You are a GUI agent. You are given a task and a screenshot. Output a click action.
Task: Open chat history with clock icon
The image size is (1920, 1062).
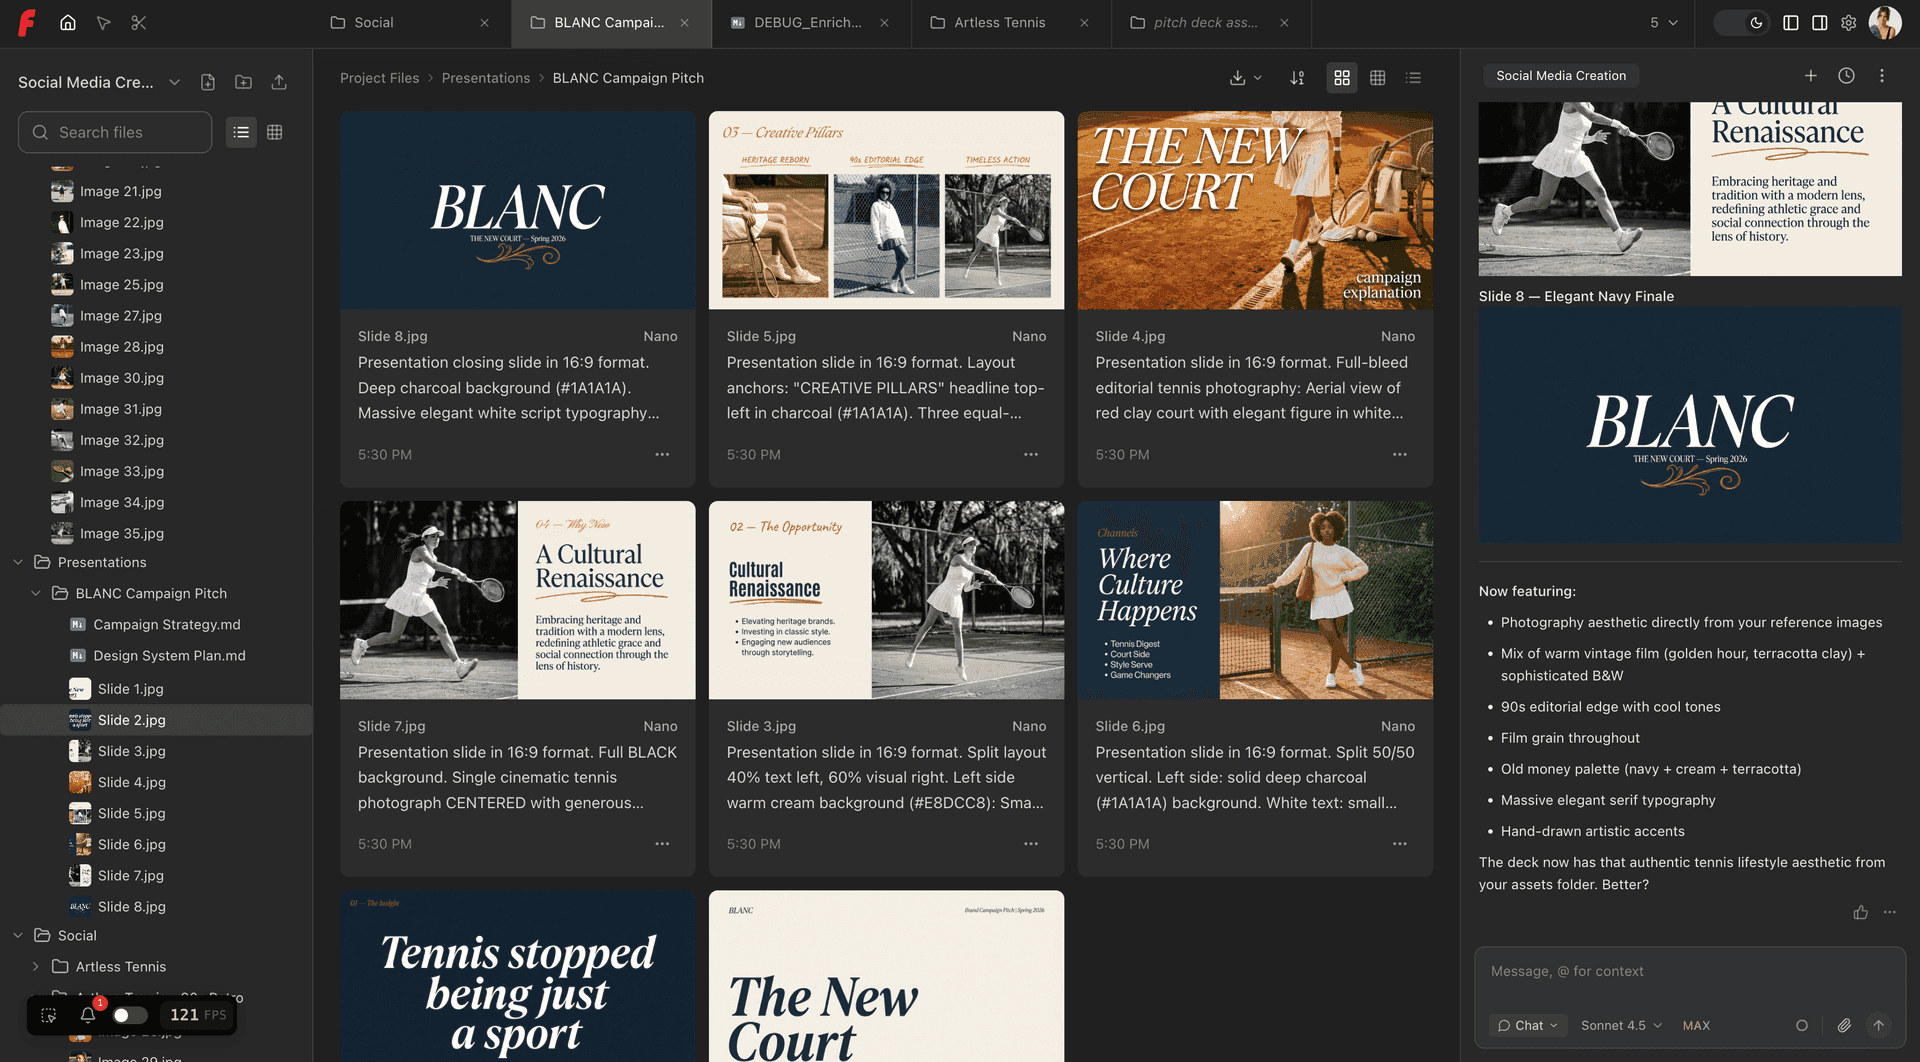click(1846, 75)
